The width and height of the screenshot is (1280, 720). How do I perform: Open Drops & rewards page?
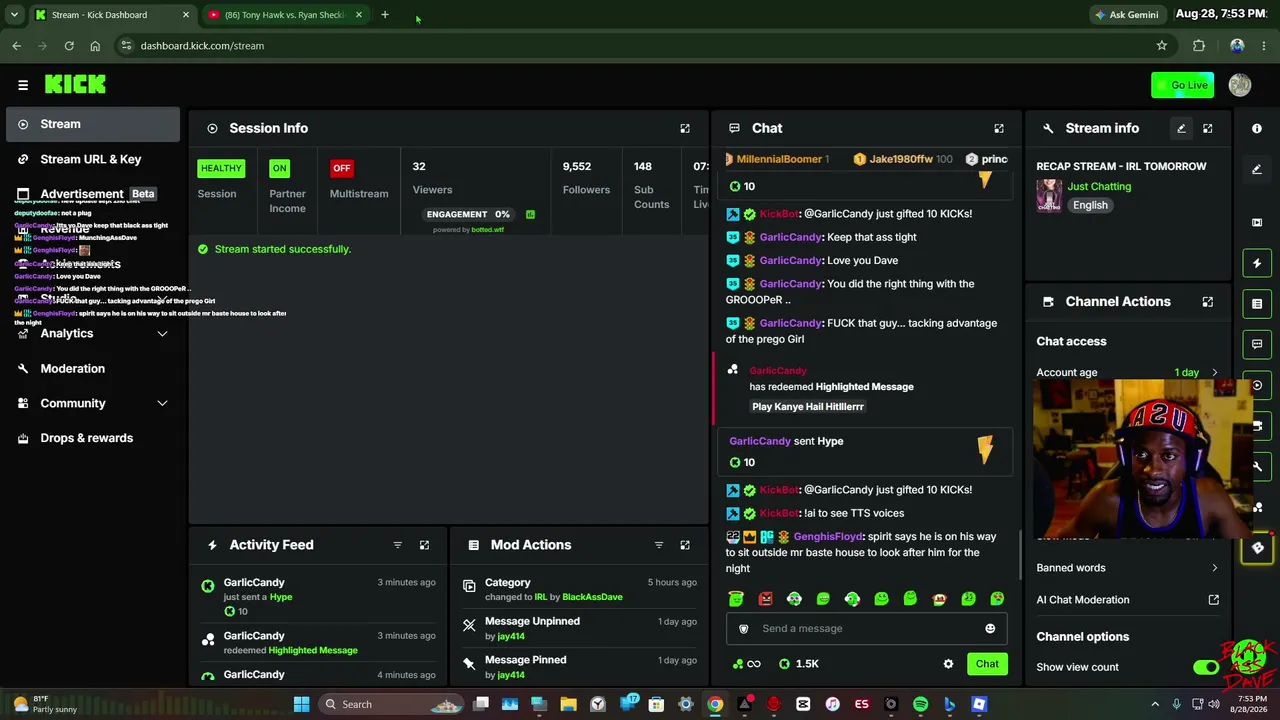click(x=86, y=438)
